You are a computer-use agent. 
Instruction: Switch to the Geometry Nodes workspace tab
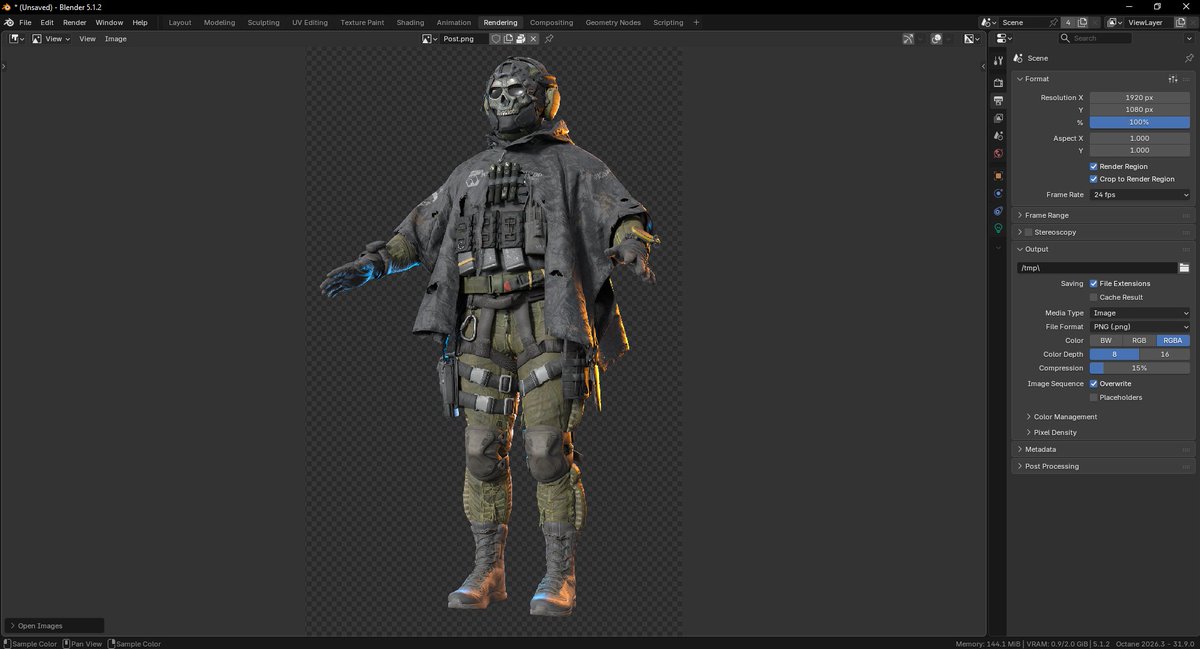click(613, 22)
